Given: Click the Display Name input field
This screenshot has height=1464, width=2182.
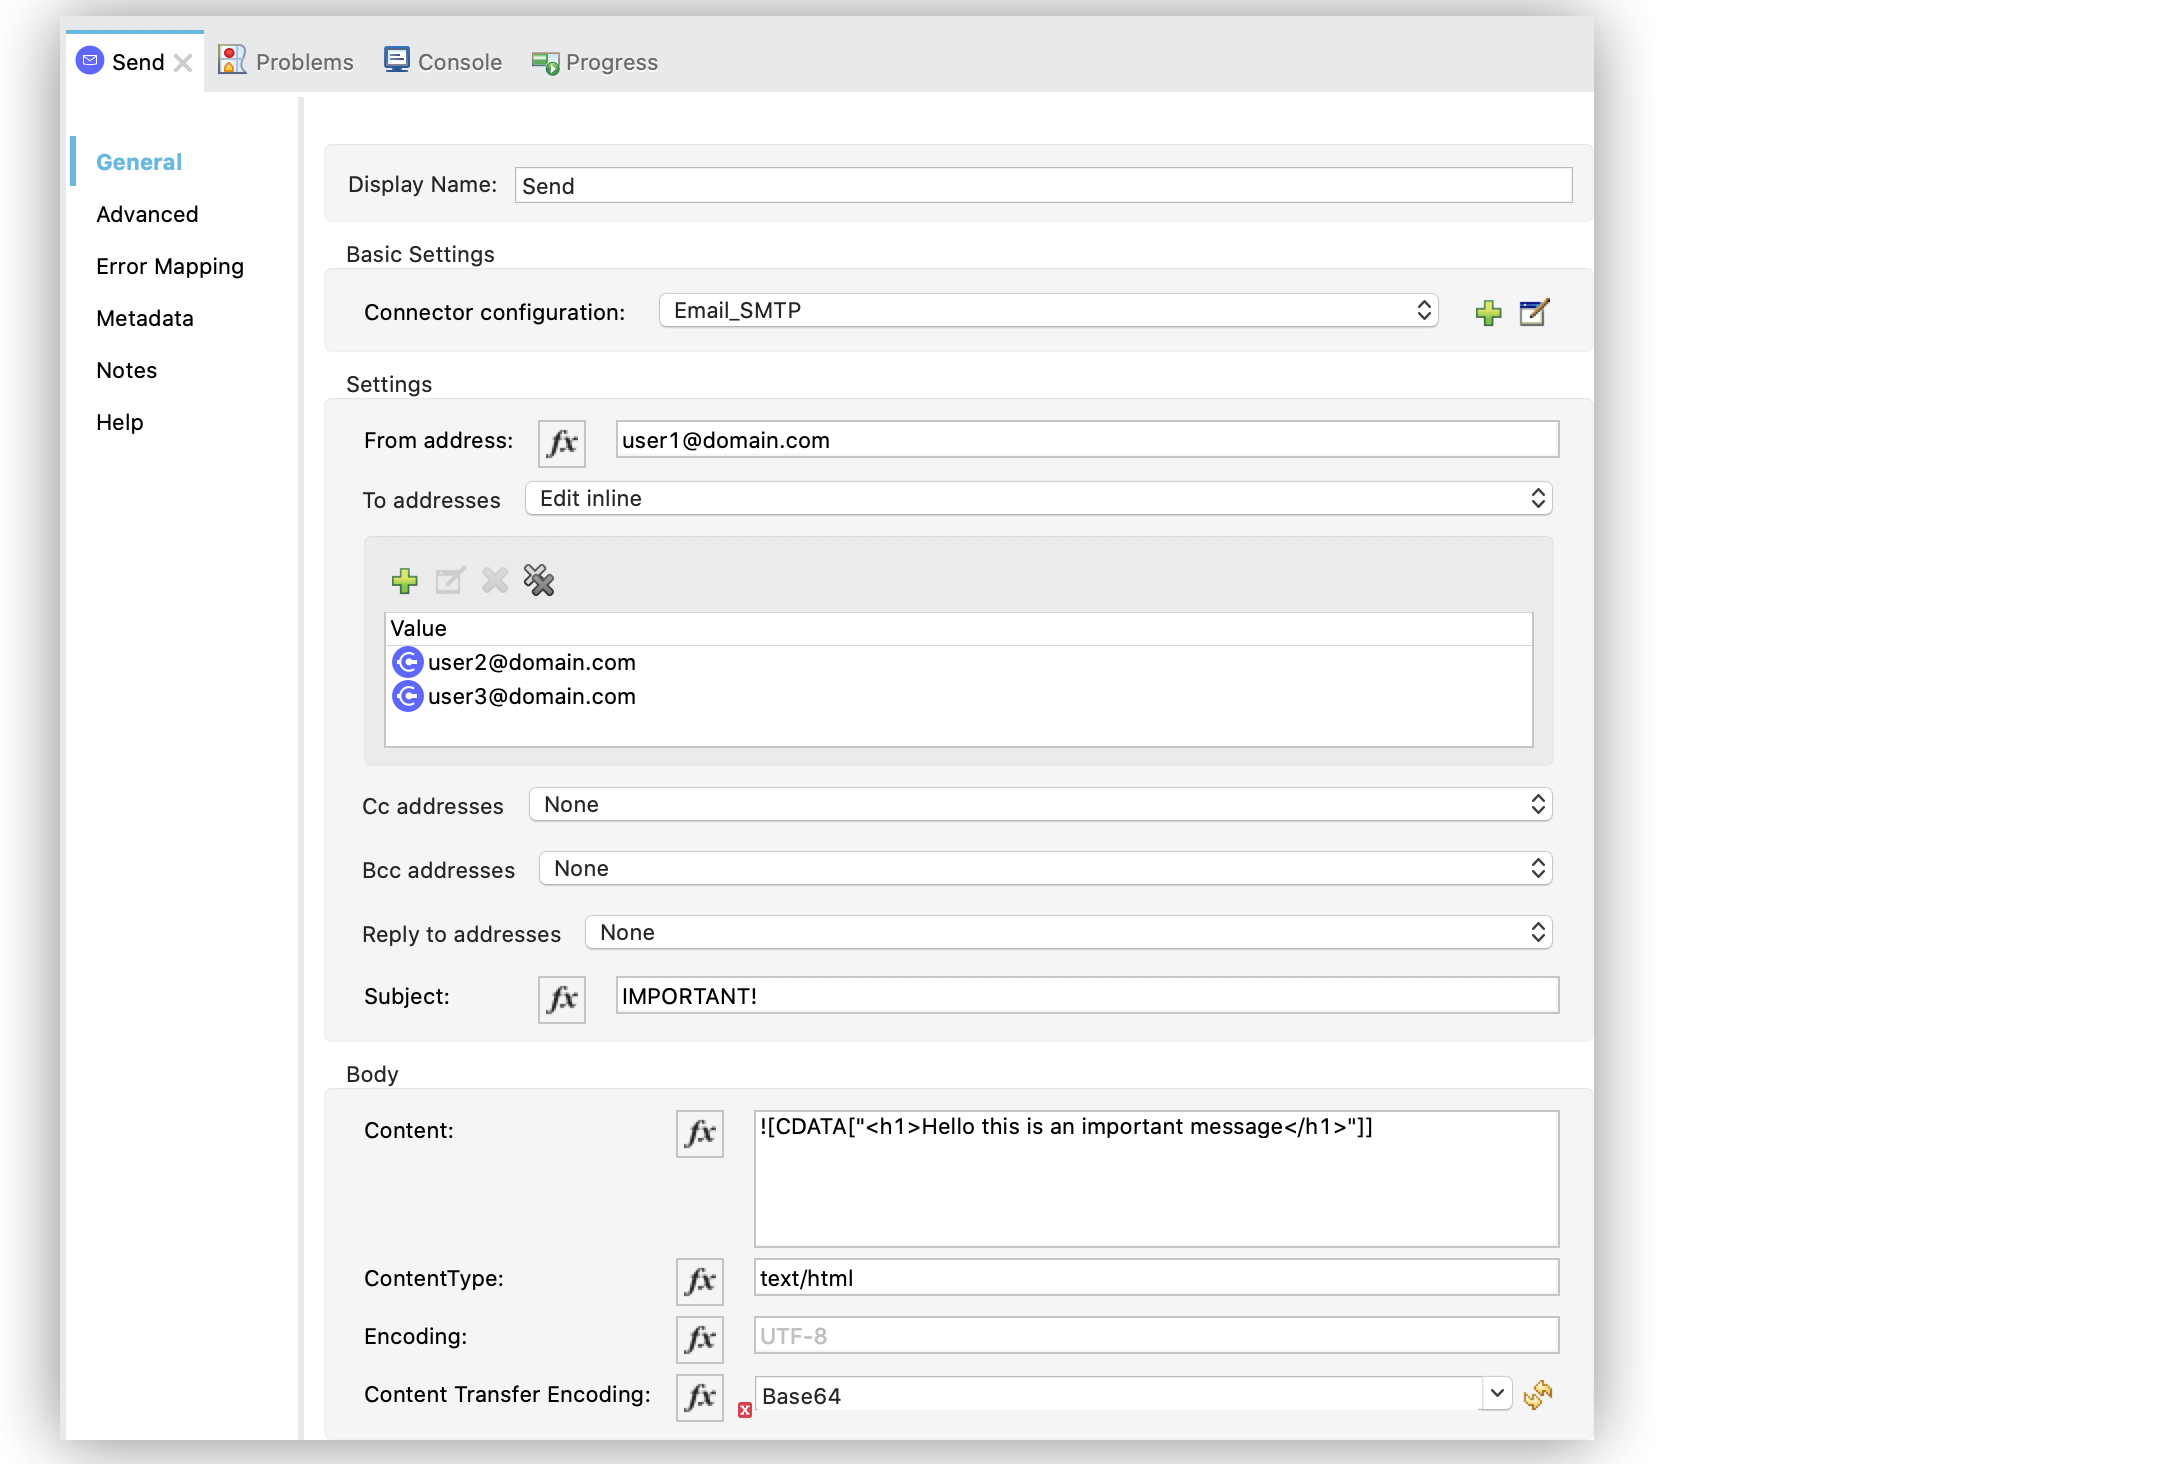Looking at the screenshot, I should click(1042, 185).
